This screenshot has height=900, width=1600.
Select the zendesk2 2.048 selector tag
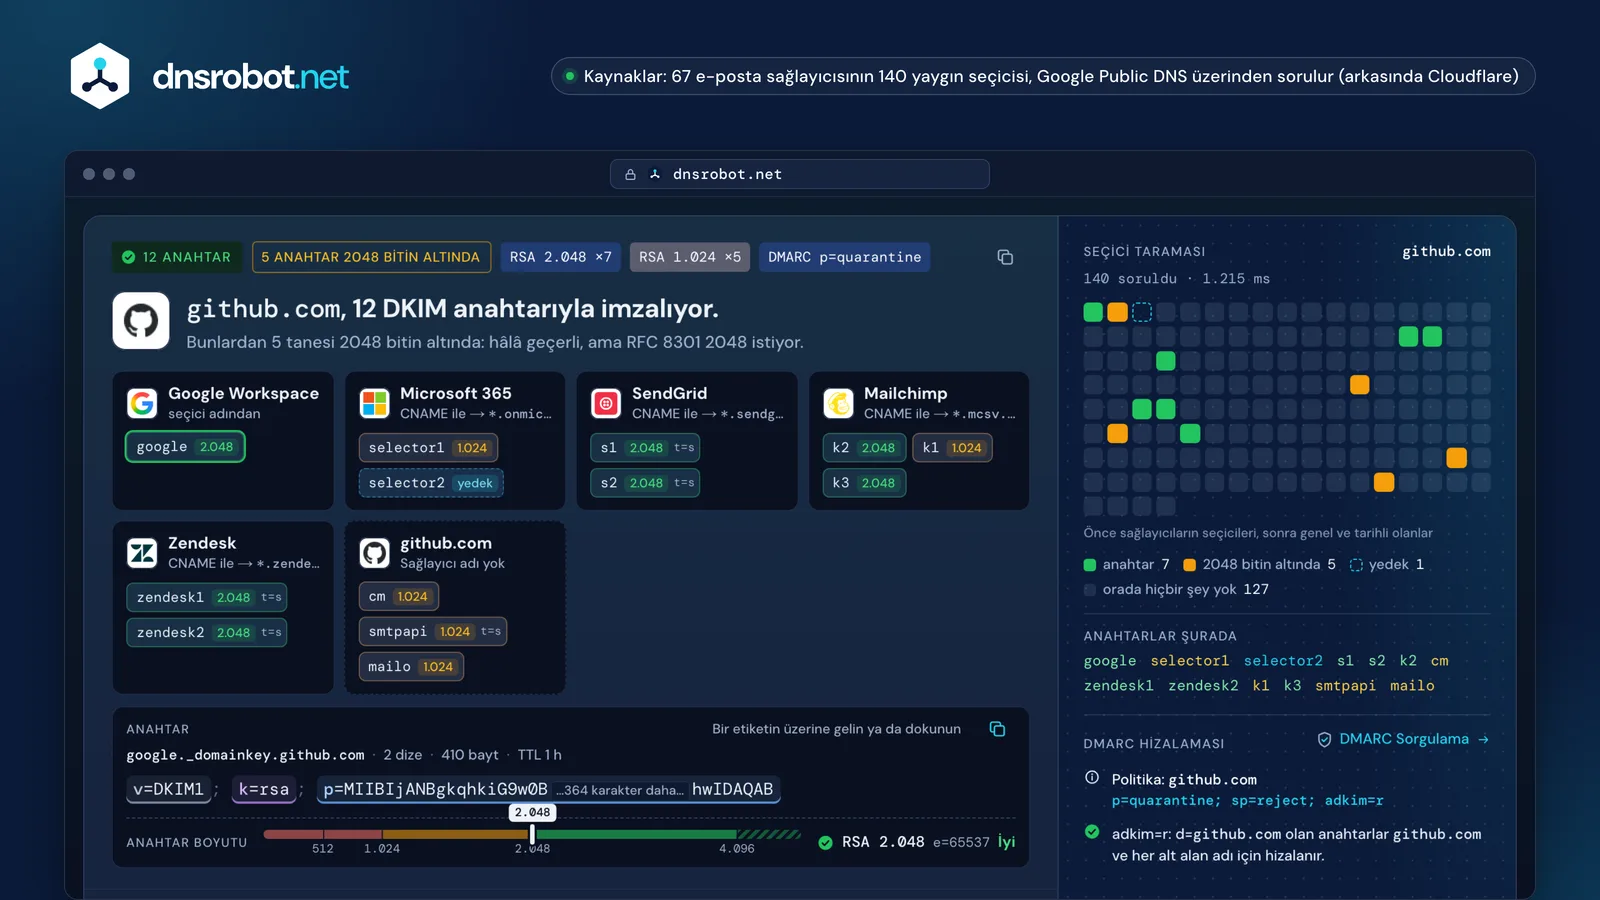tap(207, 632)
